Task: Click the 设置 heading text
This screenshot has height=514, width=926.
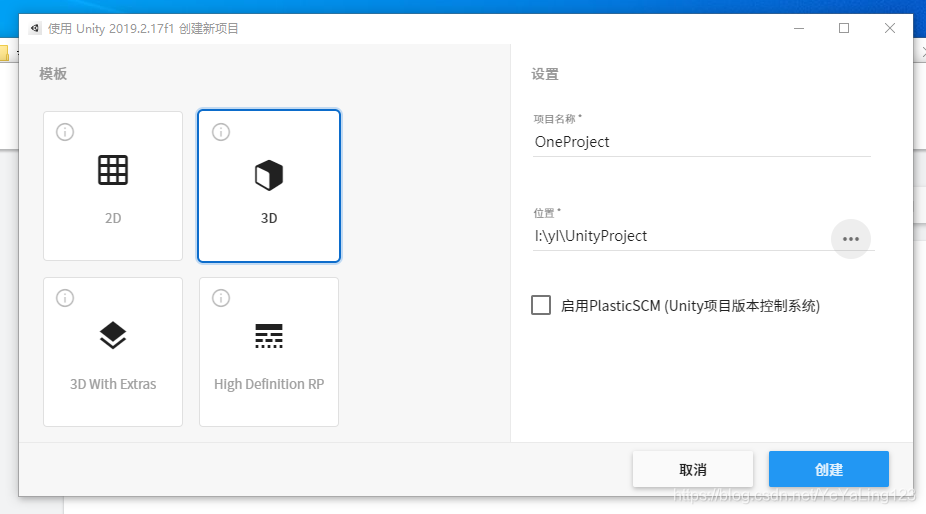Action: click(x=544, y=74)
